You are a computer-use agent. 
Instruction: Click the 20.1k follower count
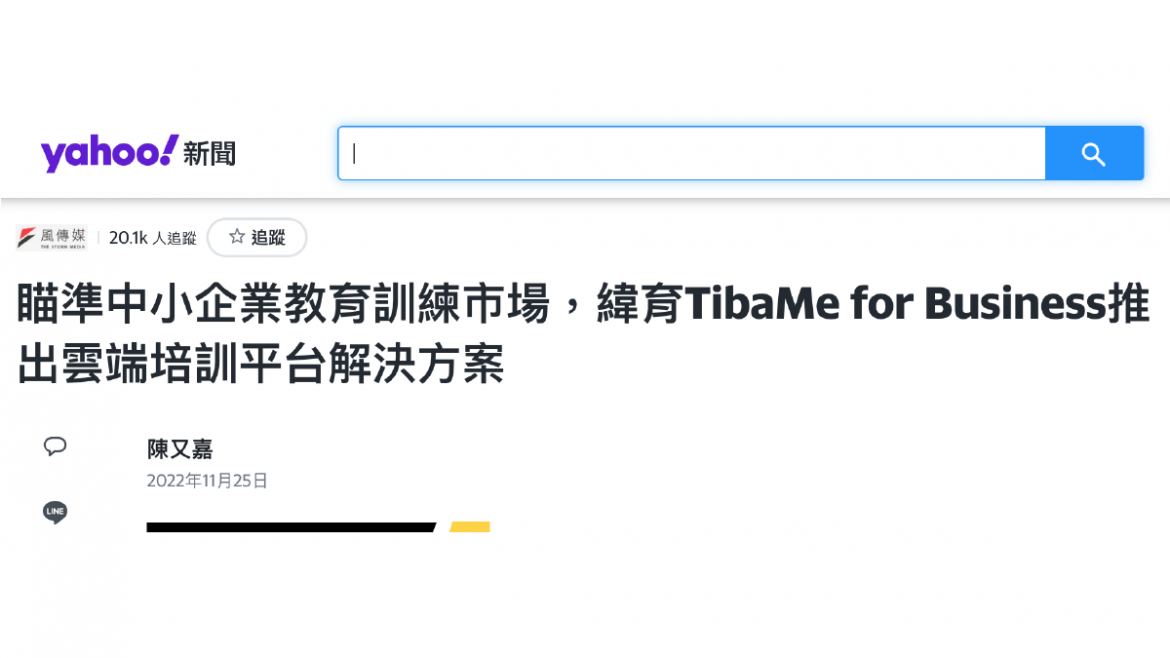coord(128,238)
